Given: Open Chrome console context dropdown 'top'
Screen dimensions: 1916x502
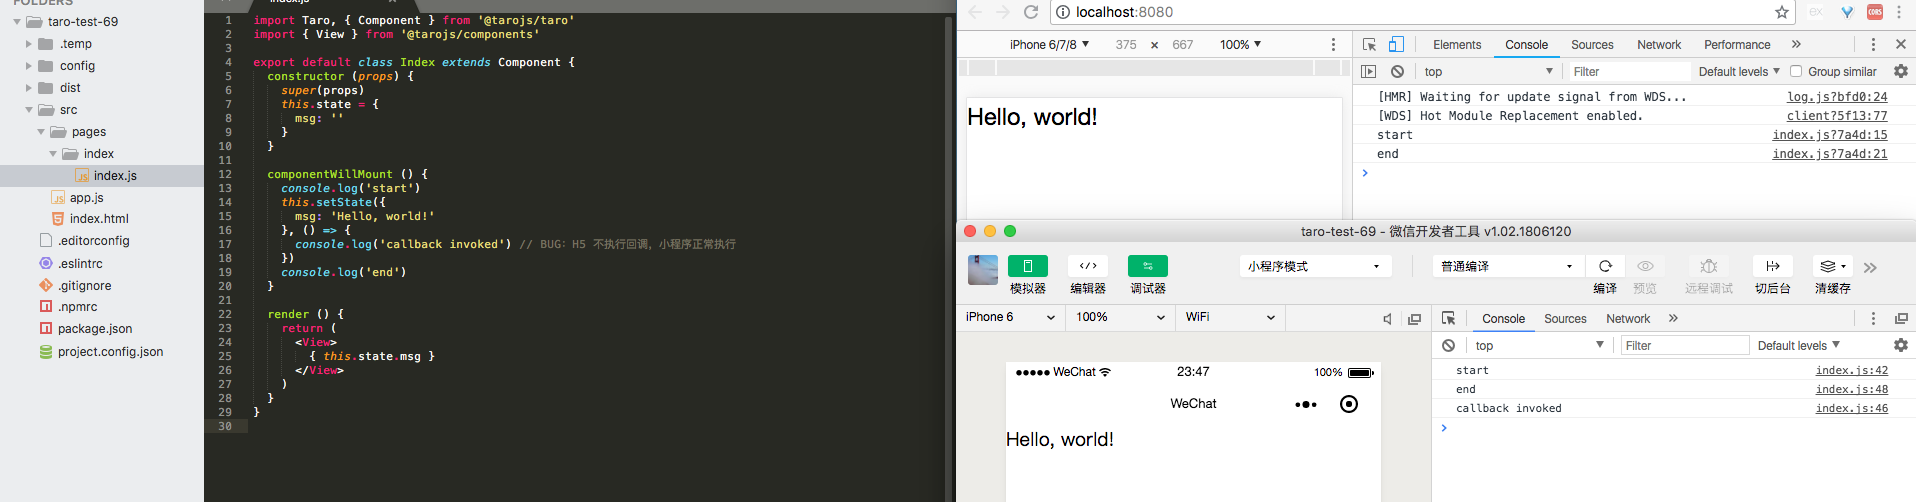Looking at the screenshot, I should (x=1488, y=71).
